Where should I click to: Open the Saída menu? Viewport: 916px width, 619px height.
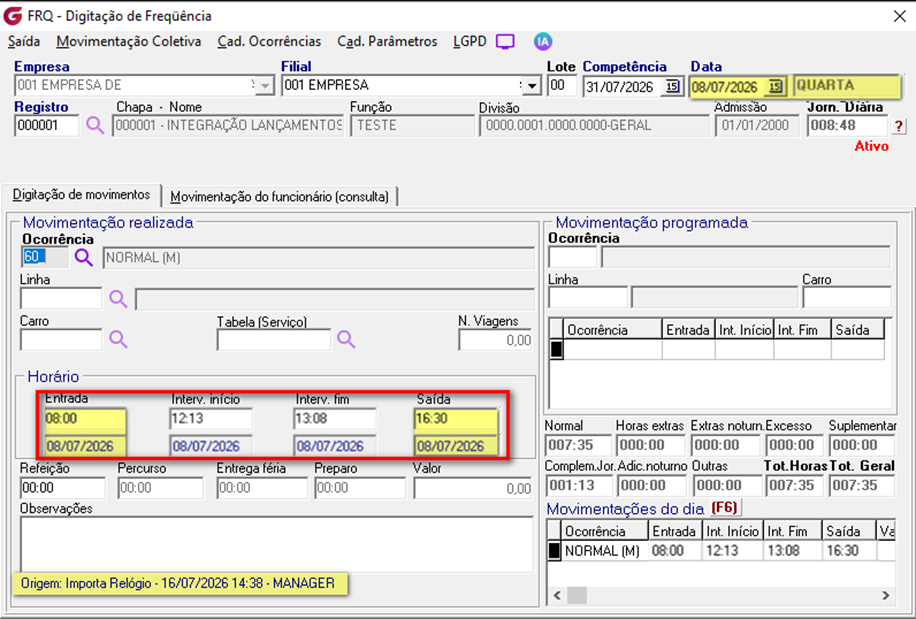pos(24,41)
